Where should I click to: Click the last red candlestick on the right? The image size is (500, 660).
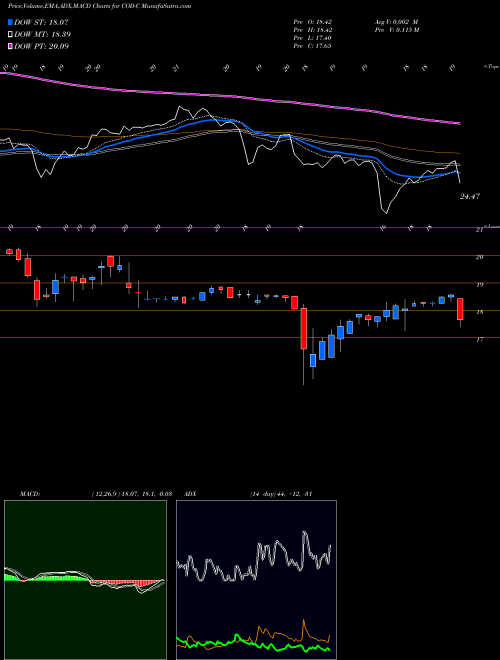point(460,309)
